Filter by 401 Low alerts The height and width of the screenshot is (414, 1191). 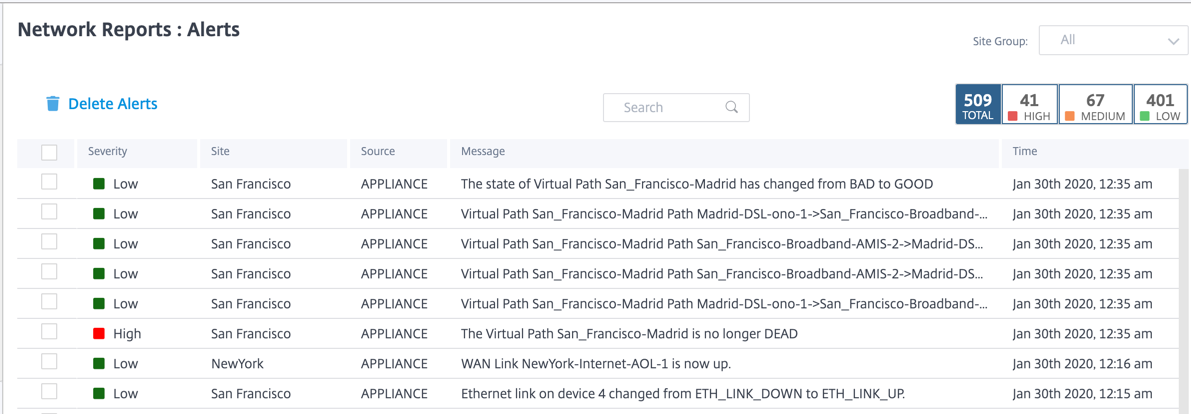click(1160, 107)
